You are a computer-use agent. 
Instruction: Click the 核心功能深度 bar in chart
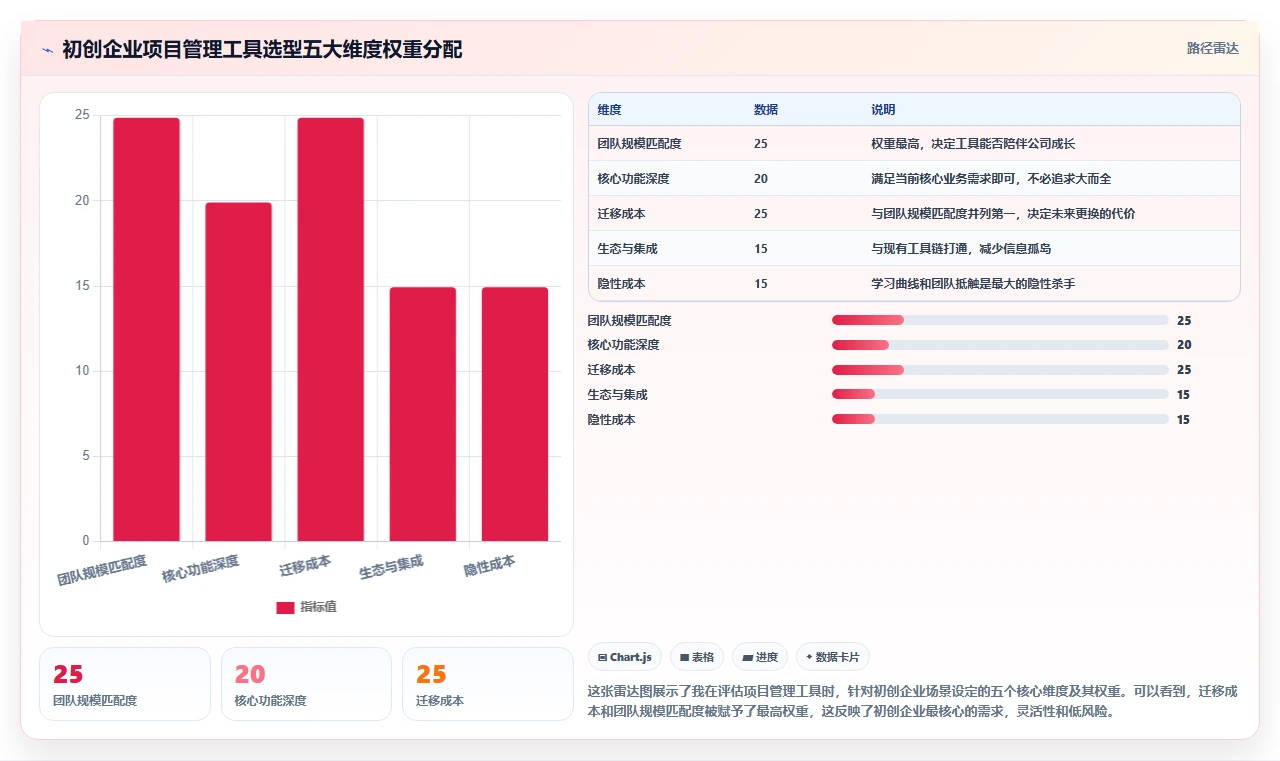(x=238, y=372)
